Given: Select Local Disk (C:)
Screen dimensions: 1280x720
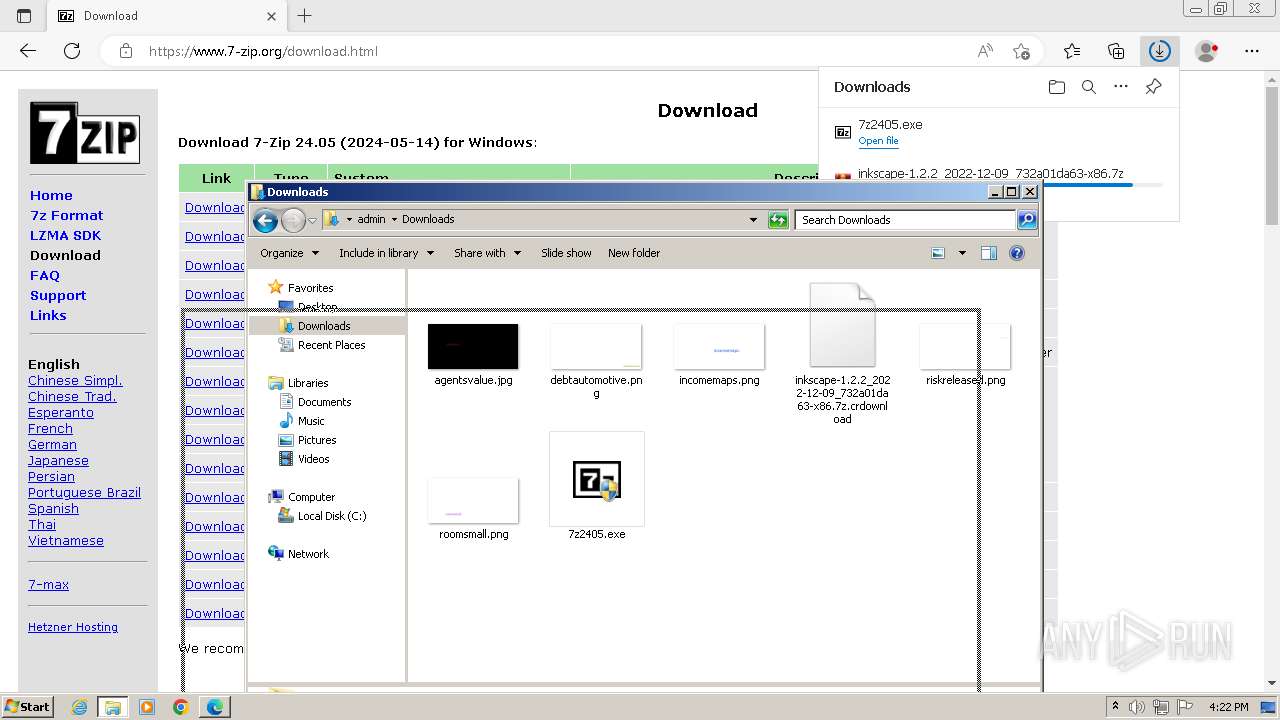Looking at the screenshot, I should point(332,516).
